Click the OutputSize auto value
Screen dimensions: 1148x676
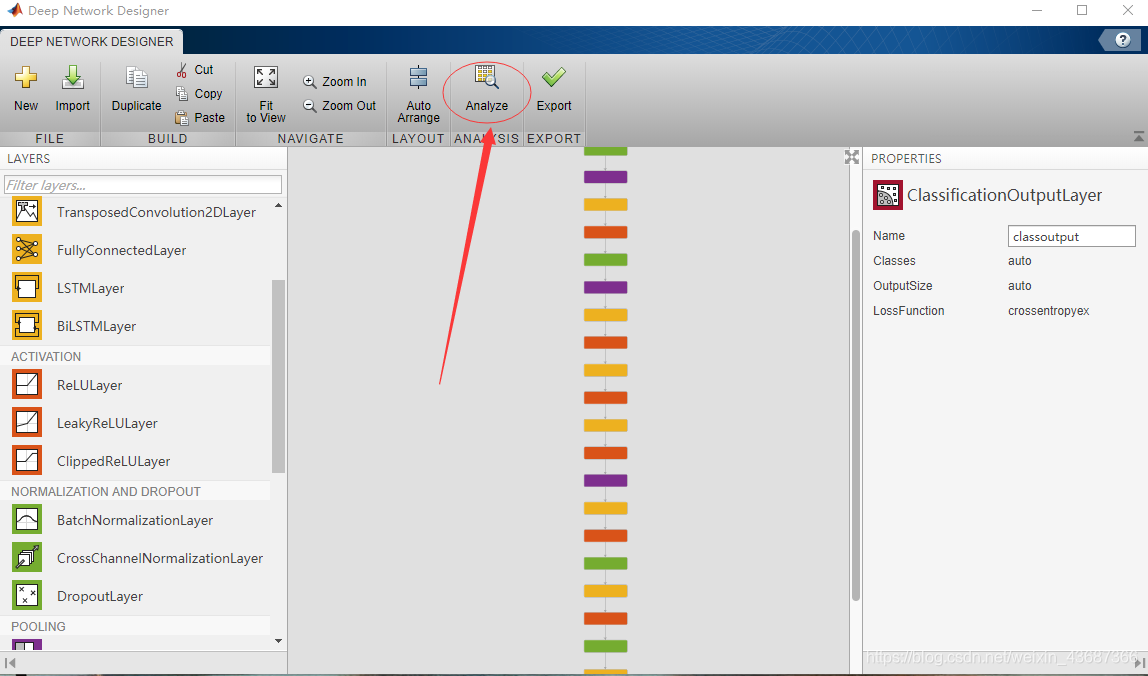(x=1019, y=286)
